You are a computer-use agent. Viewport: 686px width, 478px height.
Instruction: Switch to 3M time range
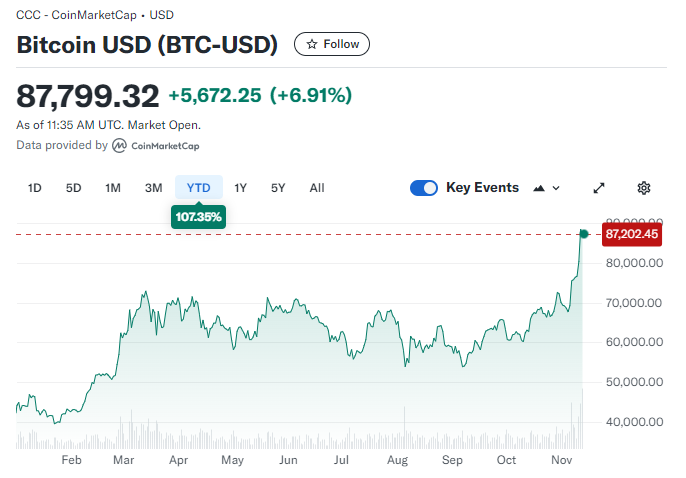tap(153, 188)
